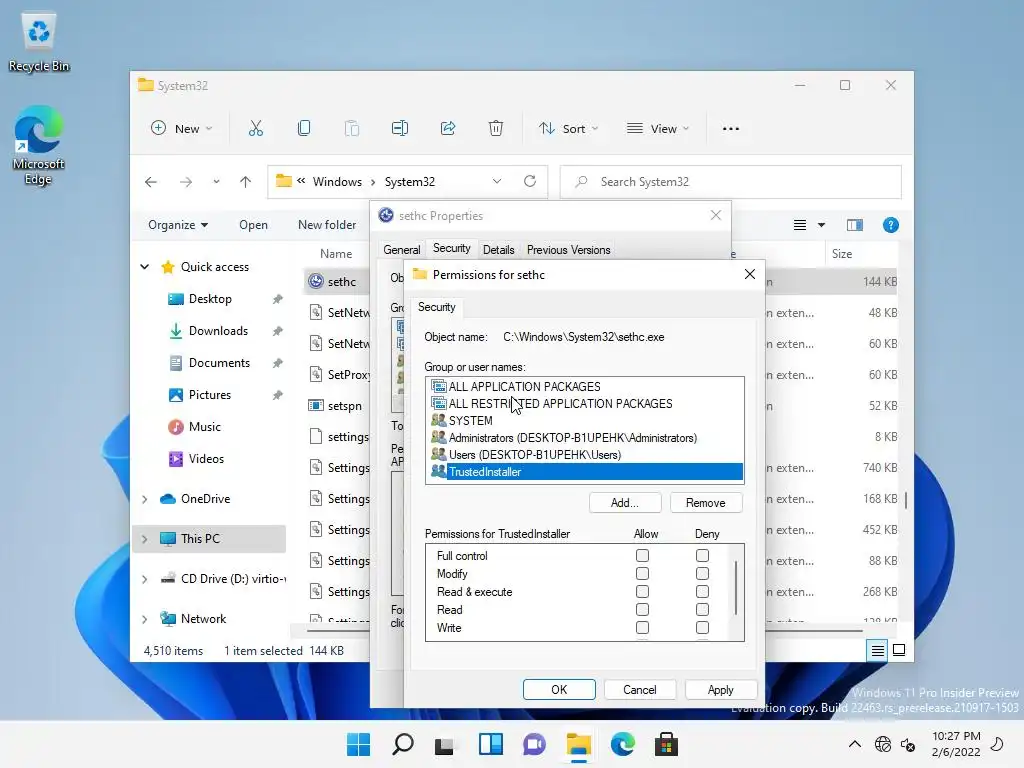Screen dimensions: 1024x768
Task: Open Microsoft Edge desktop shortcut
Action: (x=39, y=146)
